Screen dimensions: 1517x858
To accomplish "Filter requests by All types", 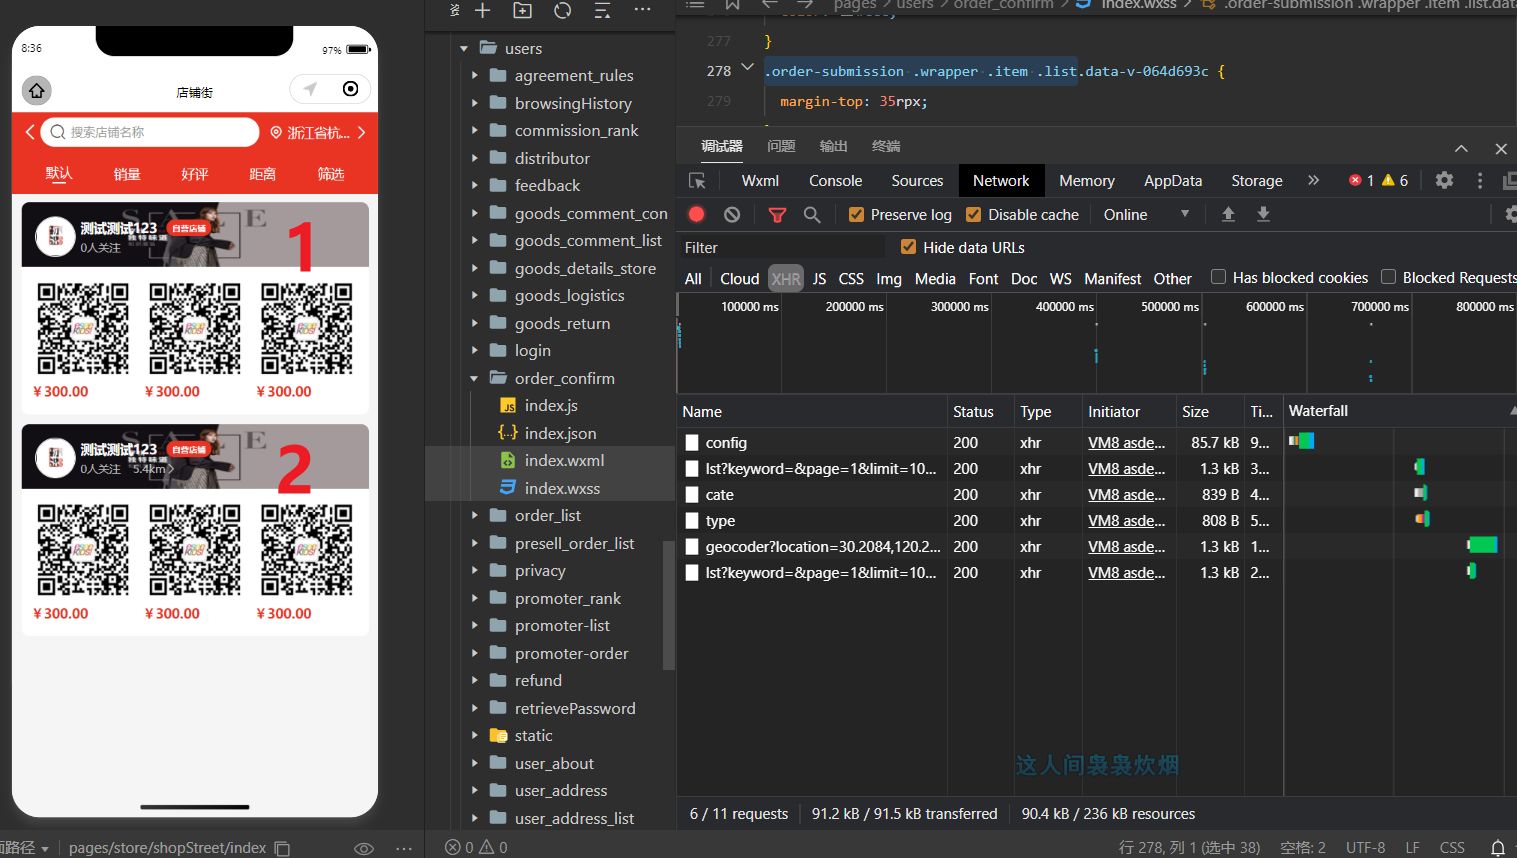I will (x=693, y=278).
